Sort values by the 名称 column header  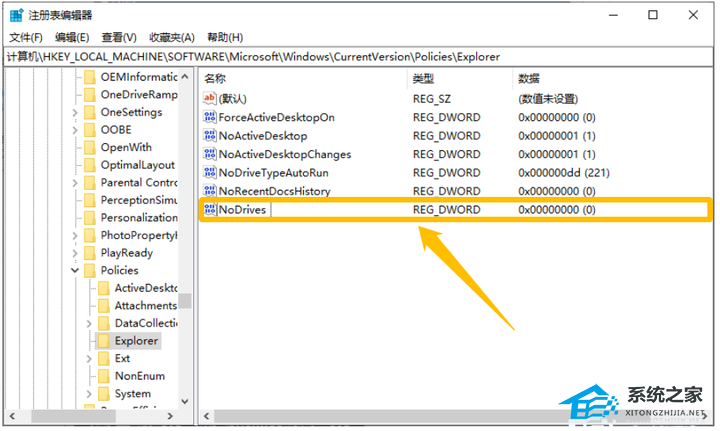(x=215, y=78)
